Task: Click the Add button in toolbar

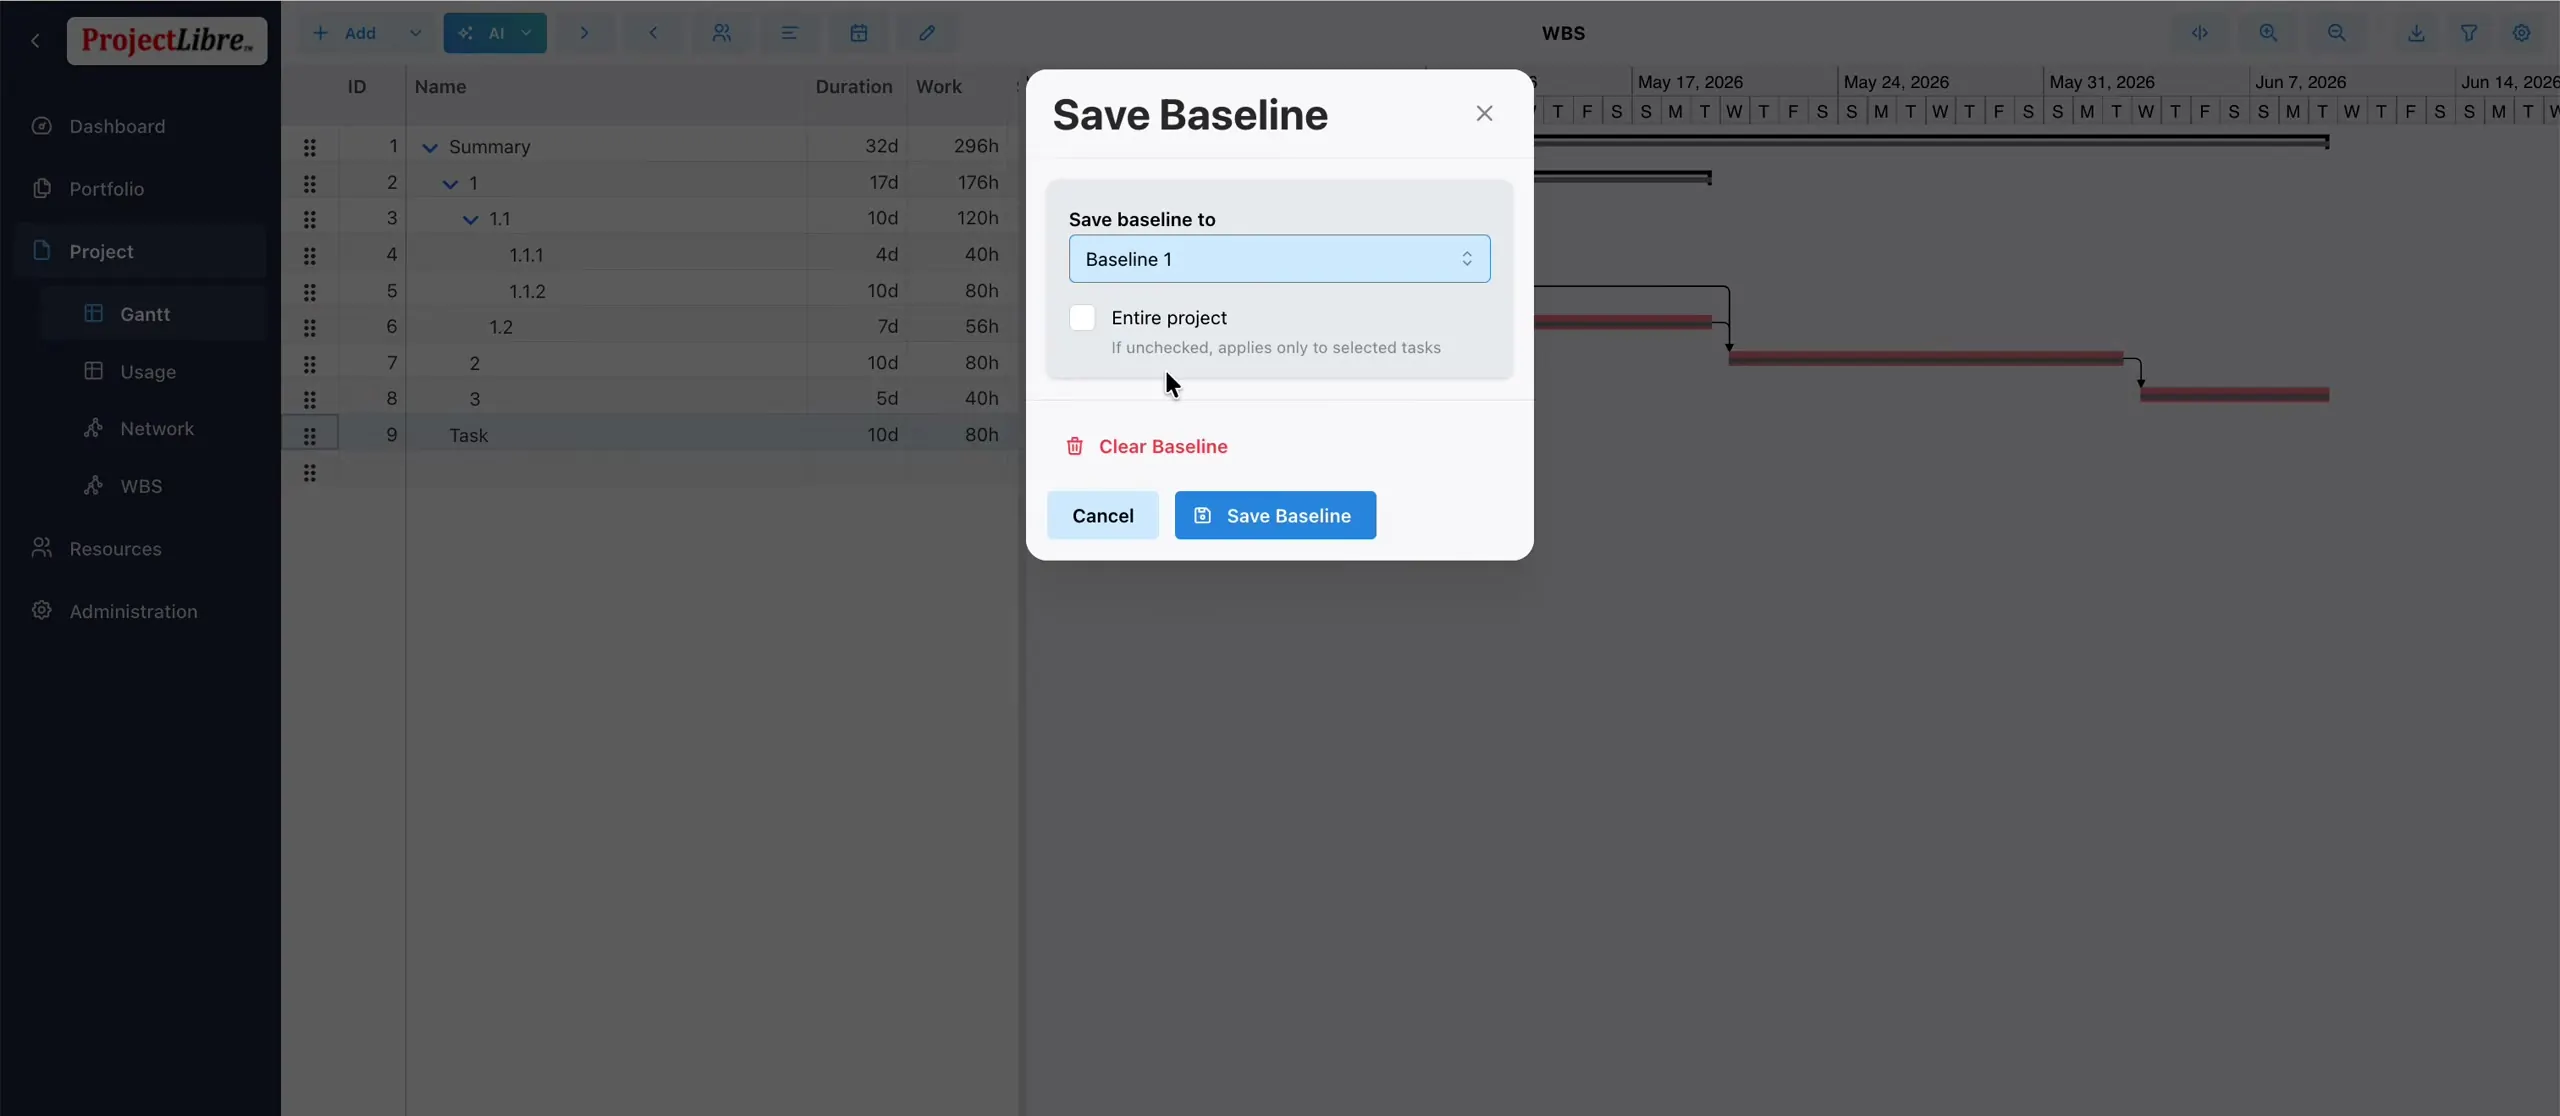Action: [x=345, y=33]
